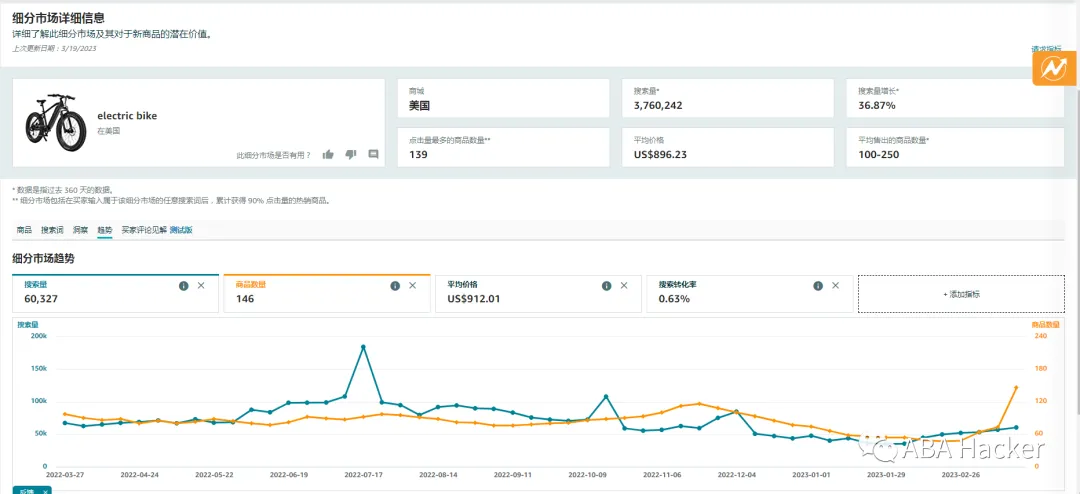The image size is (1080, 494).
Task: Click the 添加指标 button
Action: [962, 294]
